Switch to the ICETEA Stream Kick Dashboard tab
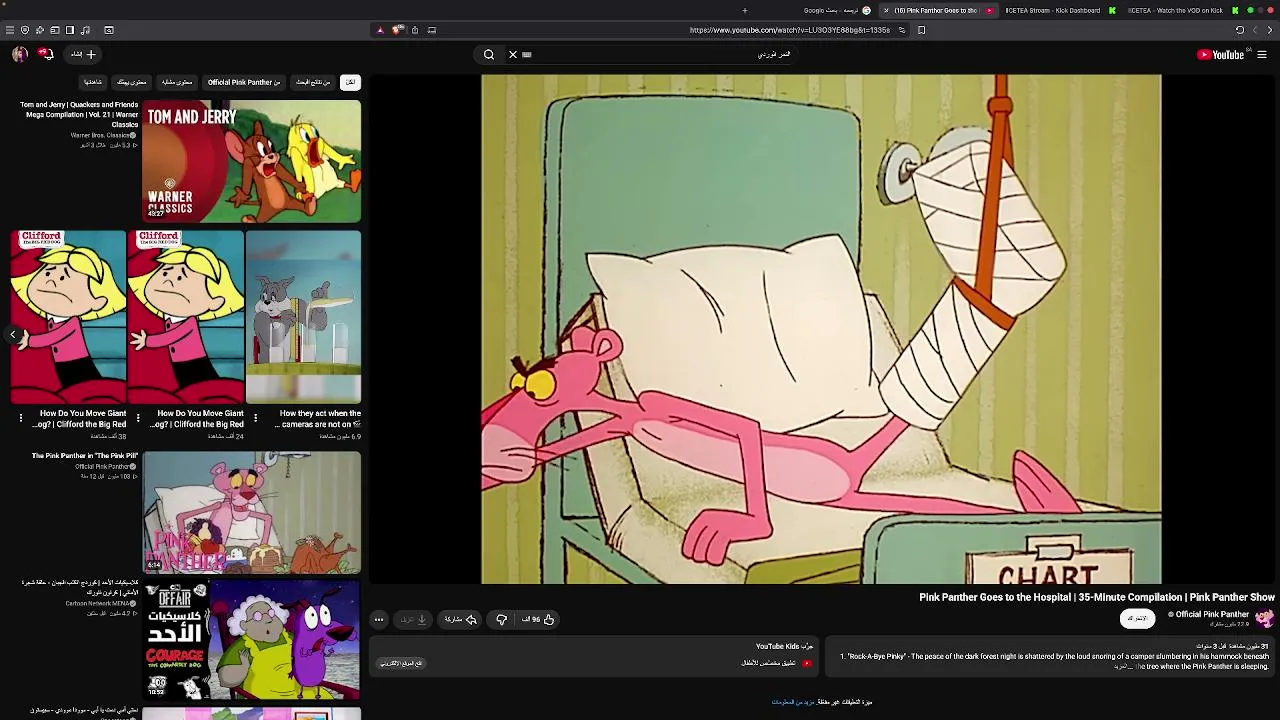Screen dimensions: 1280x720 click(1059, 10)
